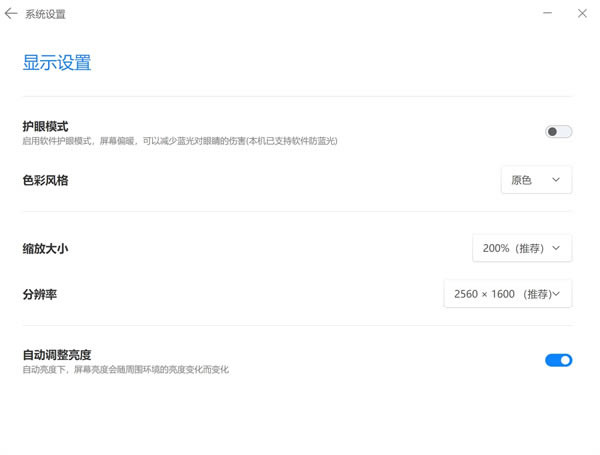The image size is (600, 455).
Task: Click the 系统设置 title text
Action: coord(46,14)
